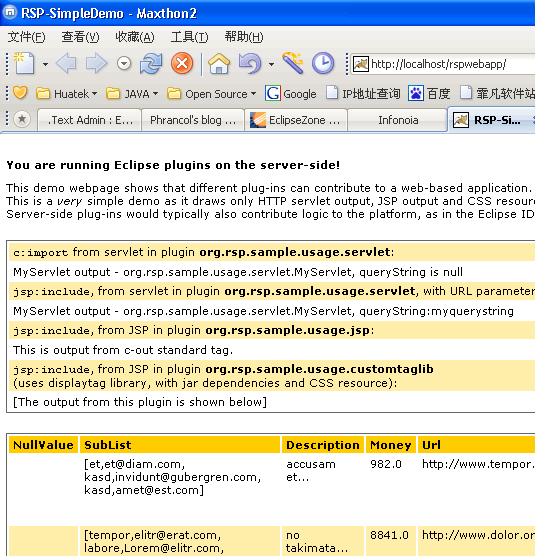Expand the JAVA favorites folder
This screenshot has height=556, width=535.
click(132, 94)
